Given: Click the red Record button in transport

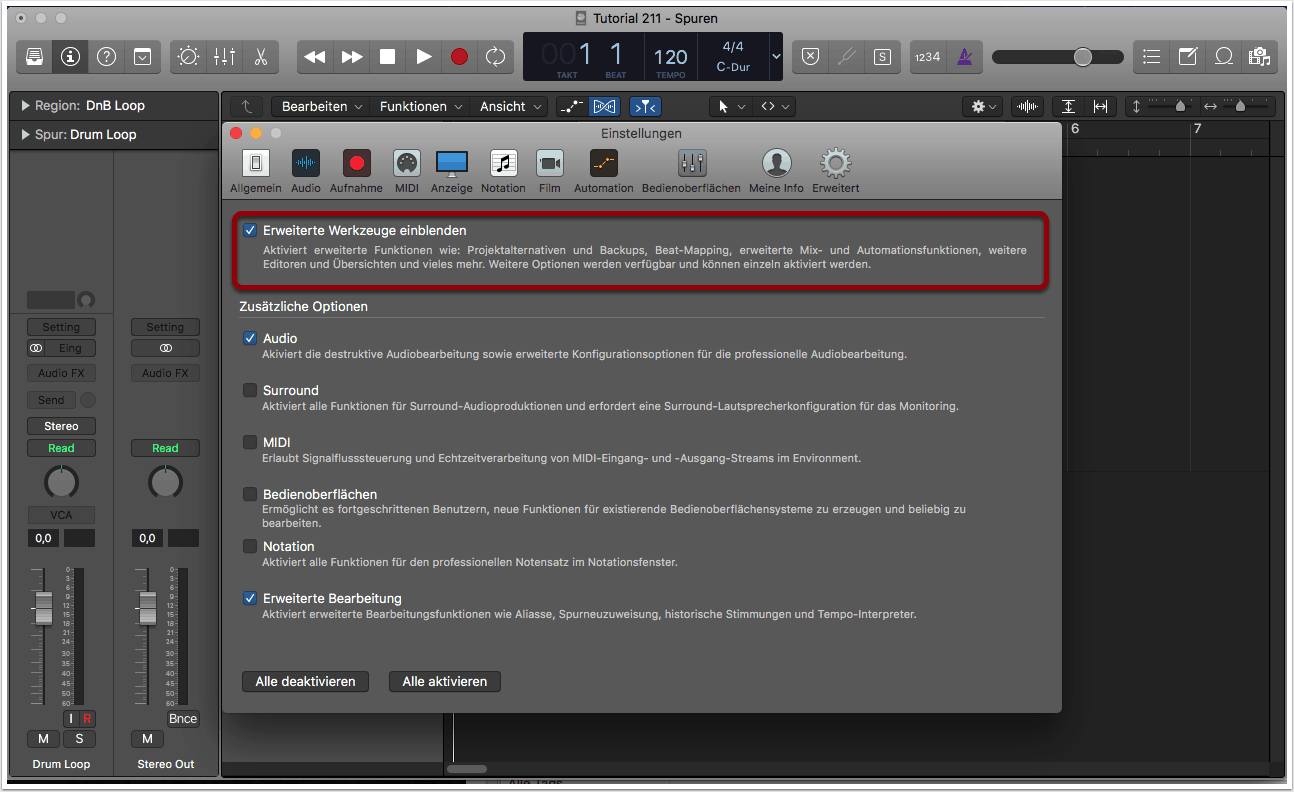Looking at the screenshot, I should (459, 57).
